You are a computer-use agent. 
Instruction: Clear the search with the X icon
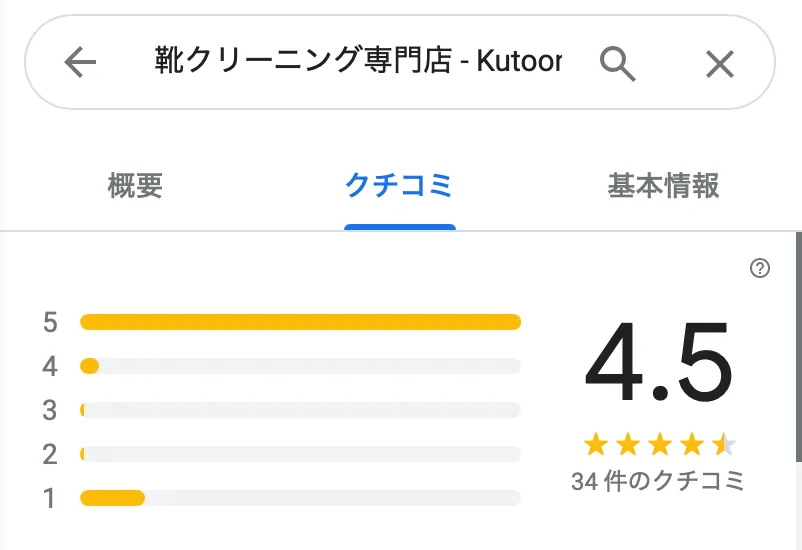coord(720,64)
